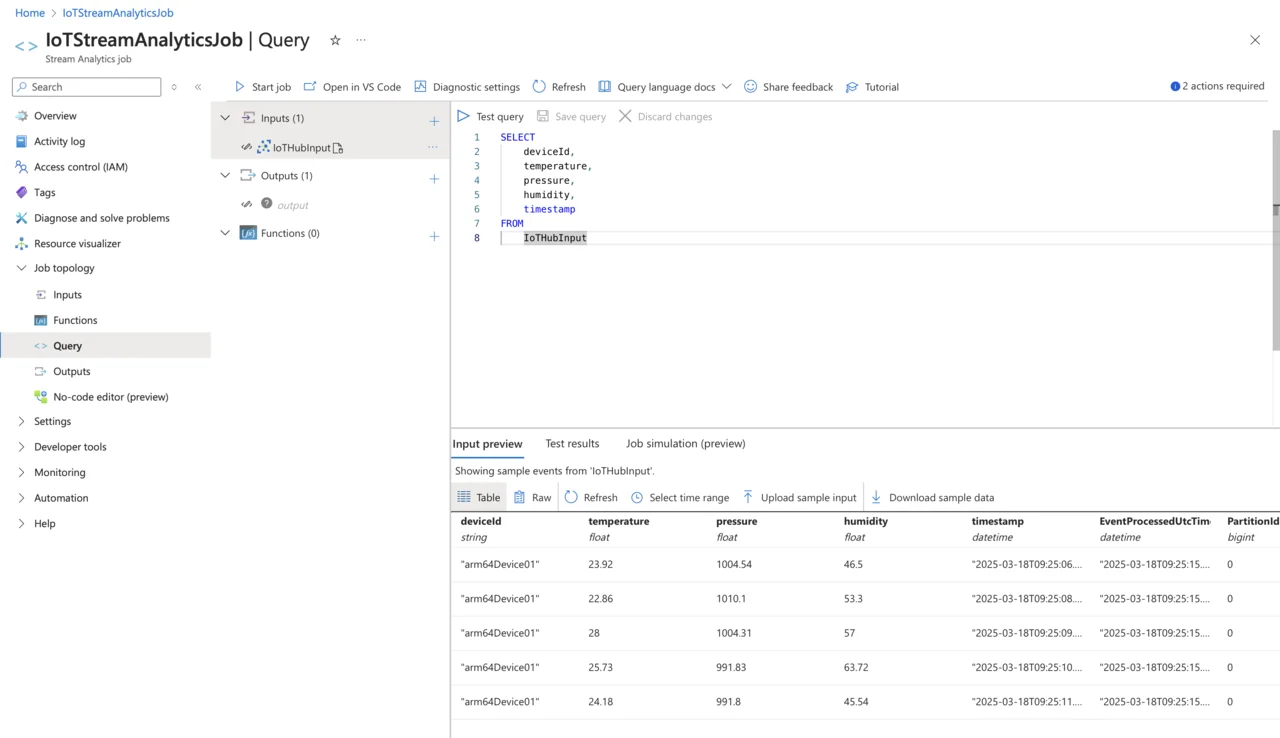Viewport: 1280px width, 738px height.
Task: Open the Job simulation (preview) tab
Action: click(685, 443)
